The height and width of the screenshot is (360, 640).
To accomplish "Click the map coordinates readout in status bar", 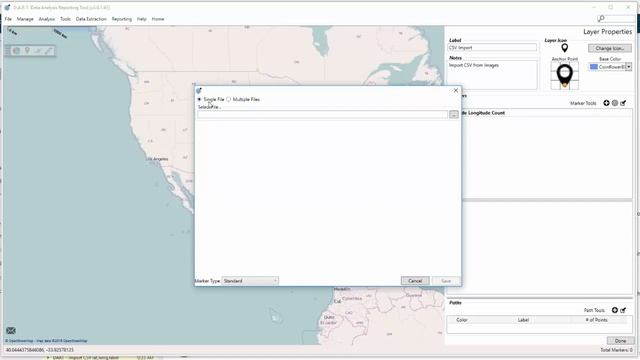I will coord(40,350).
